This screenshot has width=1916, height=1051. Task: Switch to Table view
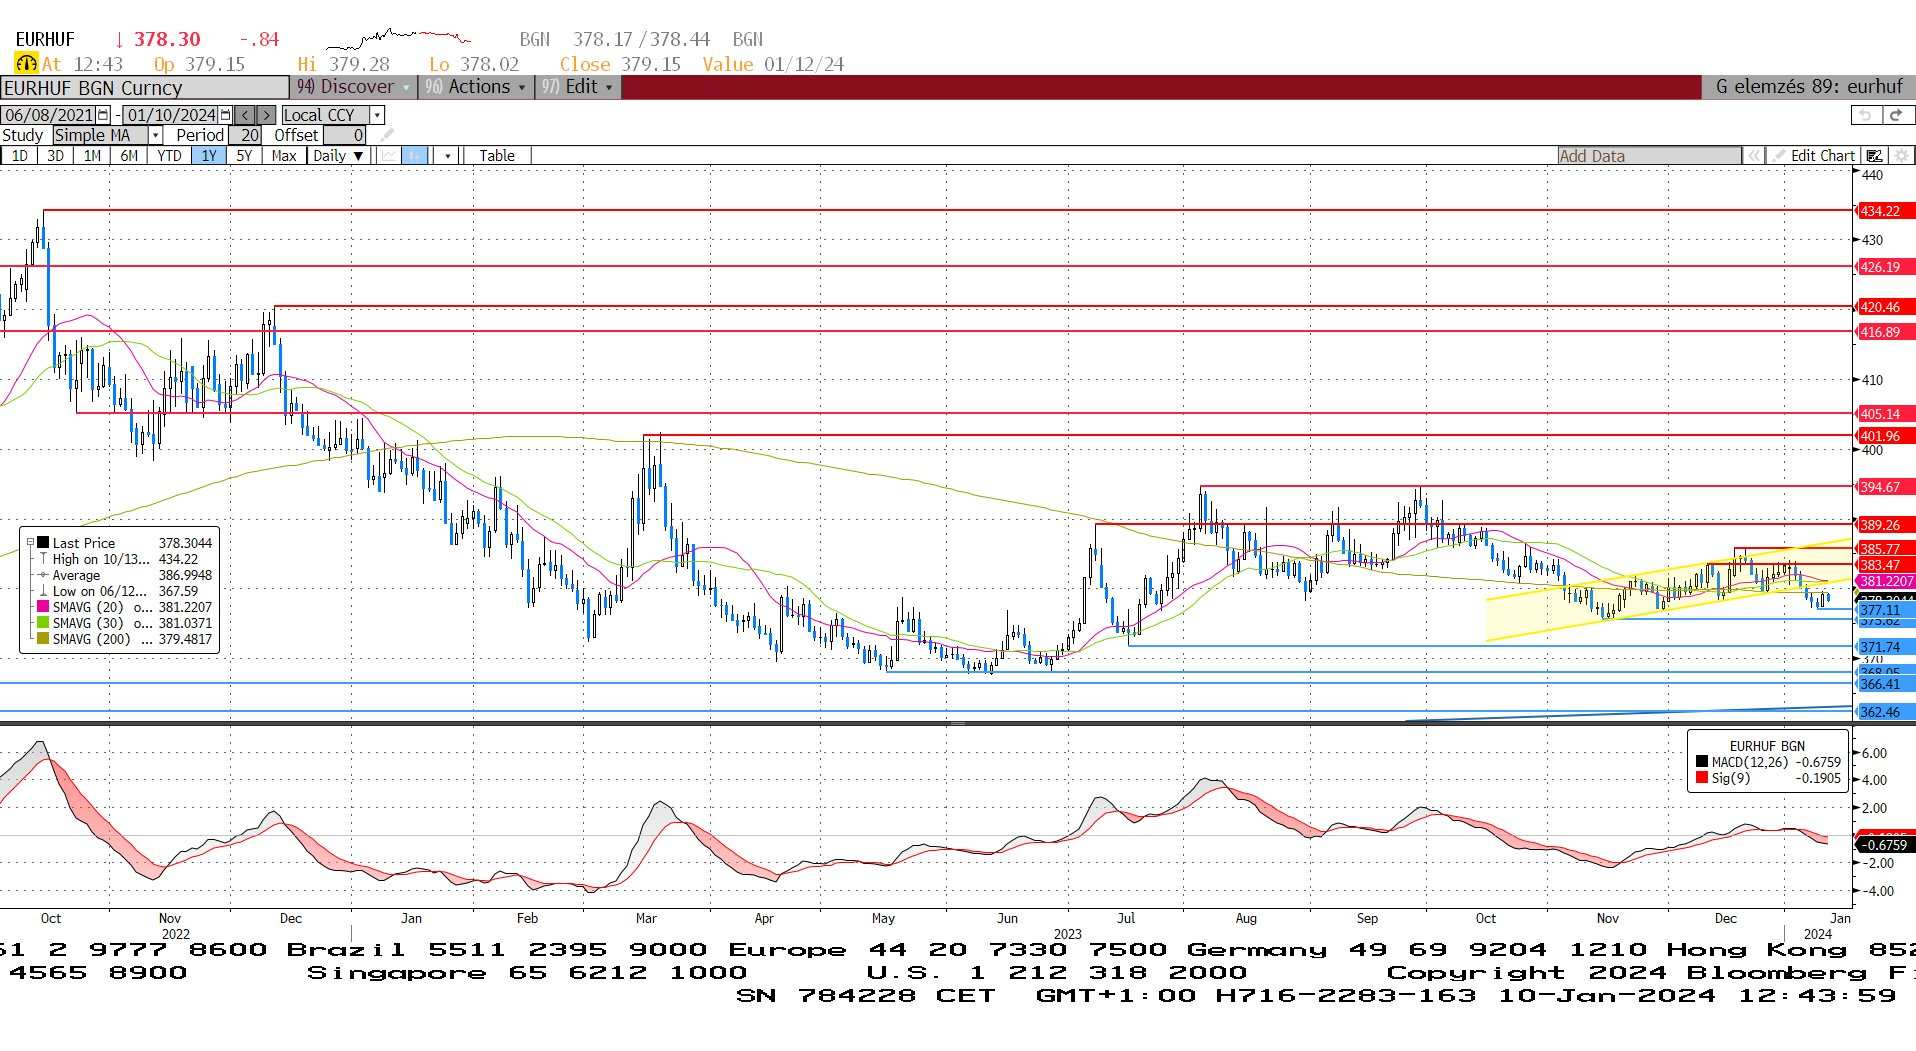pos(497,156)
